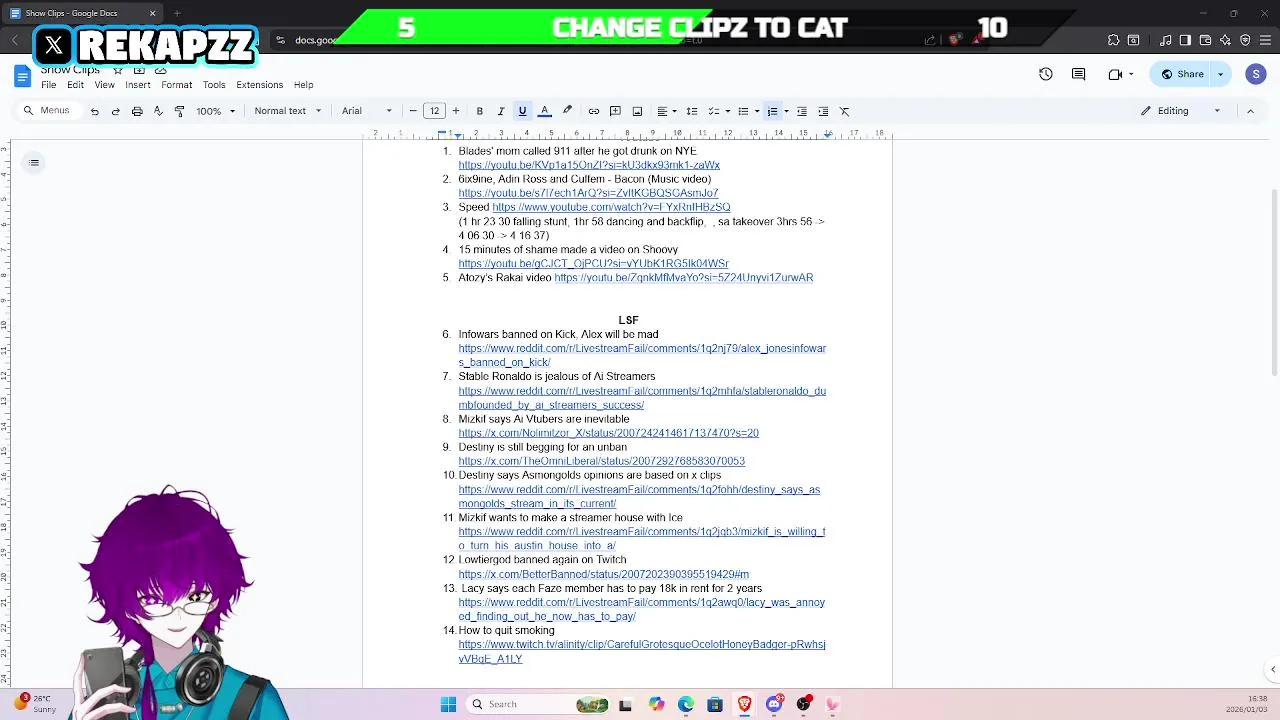Open the Tools menu
The width and height of the screenshot is (1280, 720).
tap(214, 85)
